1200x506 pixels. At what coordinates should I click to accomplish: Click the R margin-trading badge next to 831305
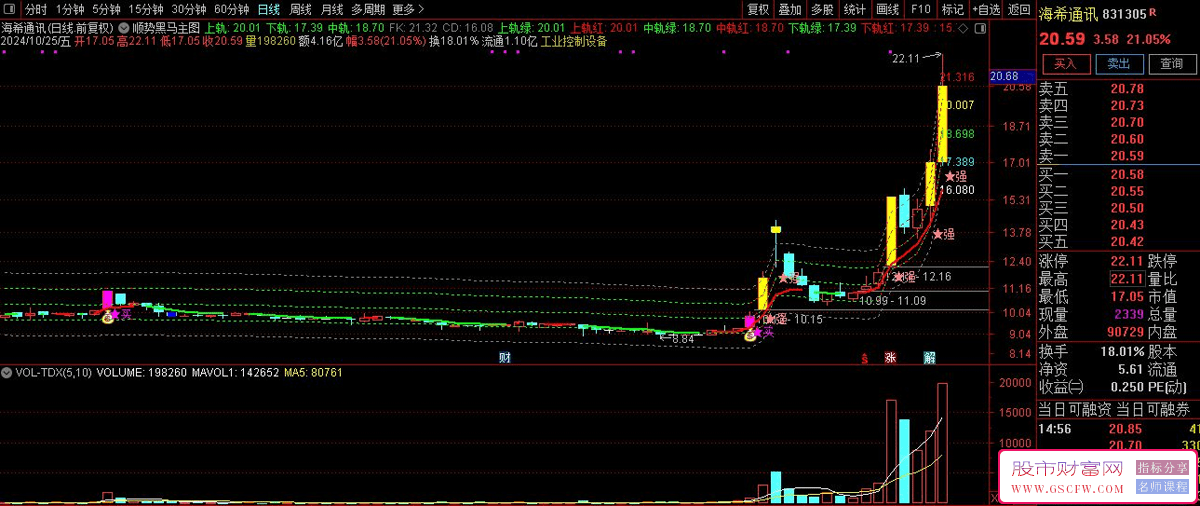[x=1153, y=14]
